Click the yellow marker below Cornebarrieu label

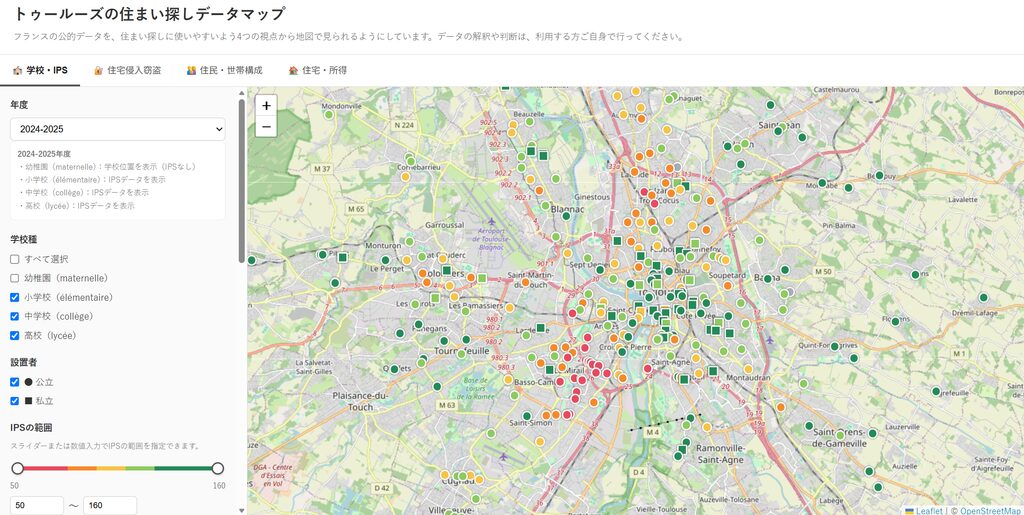click(x=406, y=176)
